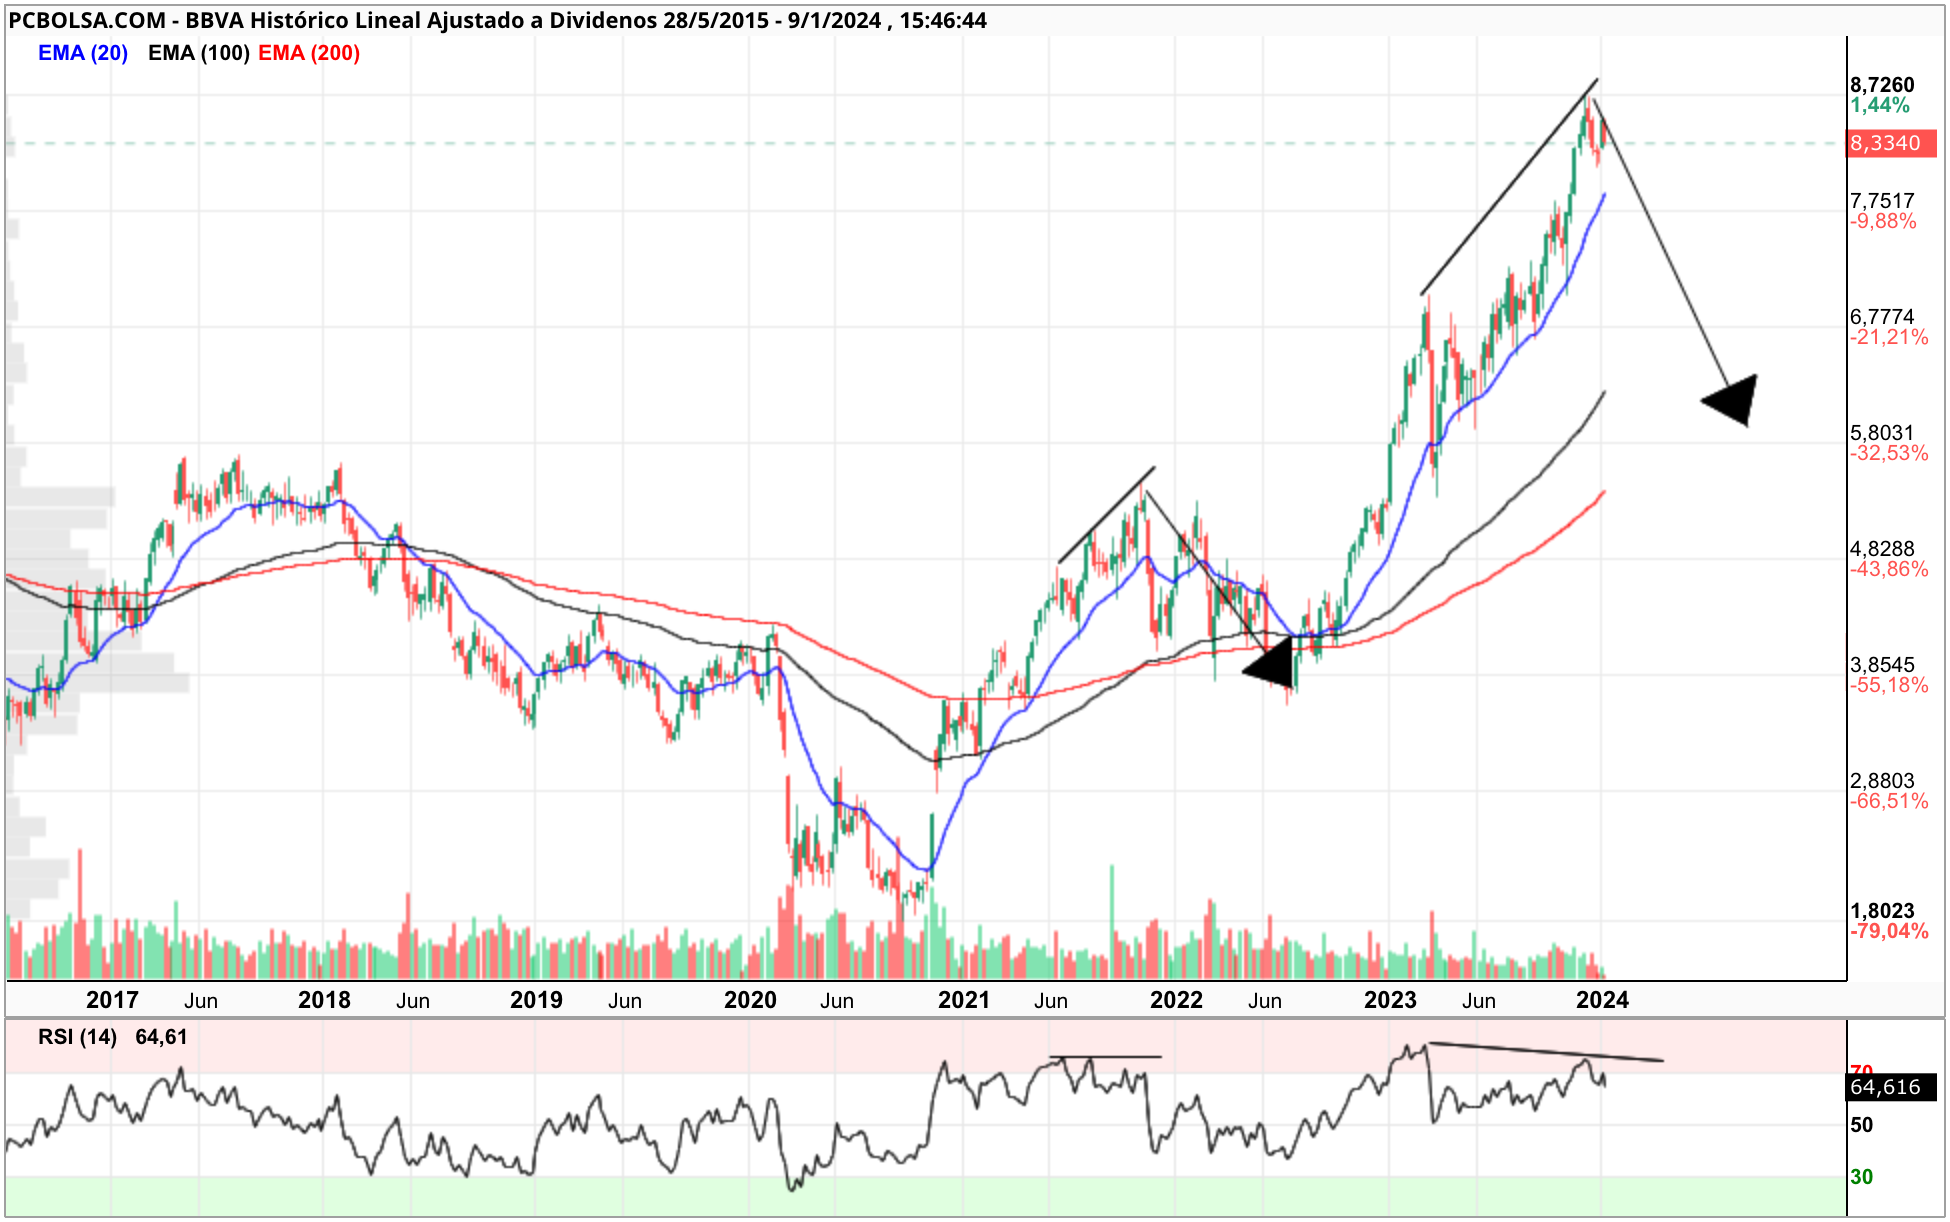Click the black RSI tag 64,616
Image resolution: width=1950 pixels, height=1222 pixels.
pyautogui.click(x=1891, y=1087)
